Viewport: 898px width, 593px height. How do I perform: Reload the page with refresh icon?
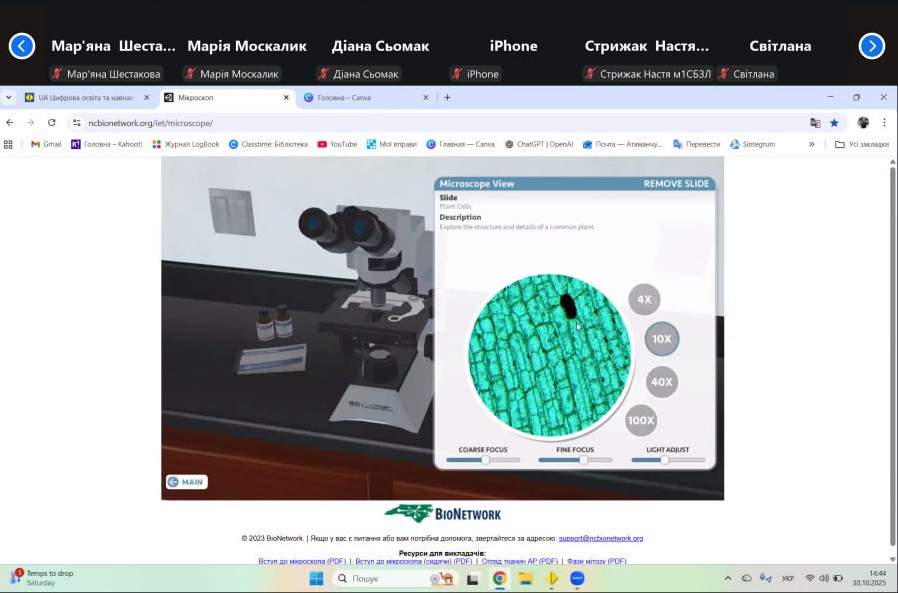click(x=52, y=123)
